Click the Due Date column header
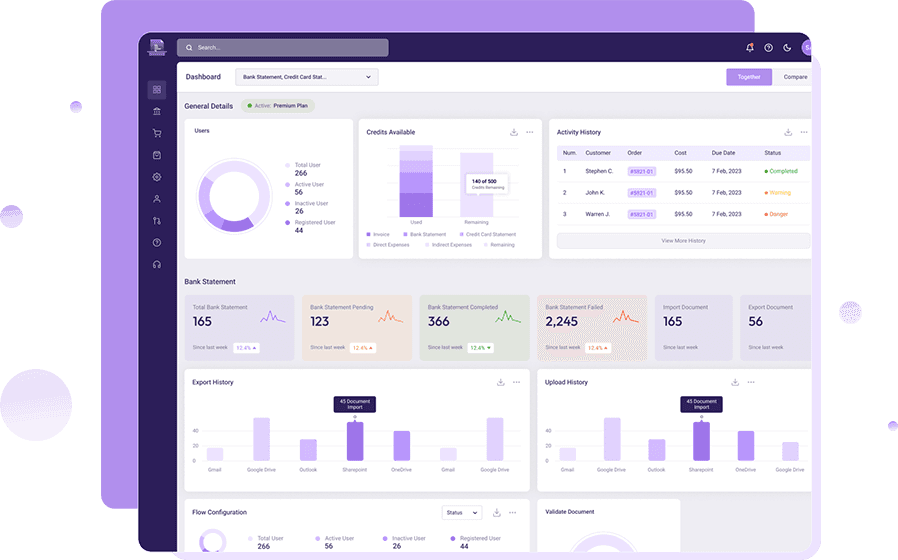898x560 pixels. 723,153
